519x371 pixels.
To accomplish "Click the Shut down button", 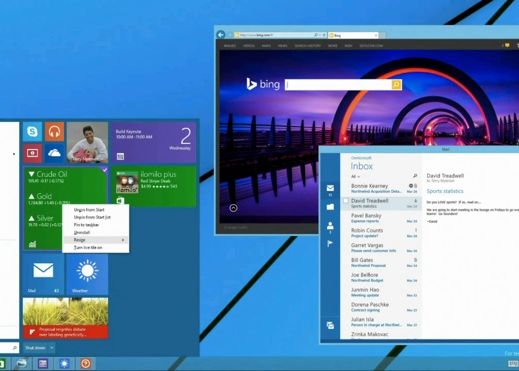I will click(x=36, y=348).
